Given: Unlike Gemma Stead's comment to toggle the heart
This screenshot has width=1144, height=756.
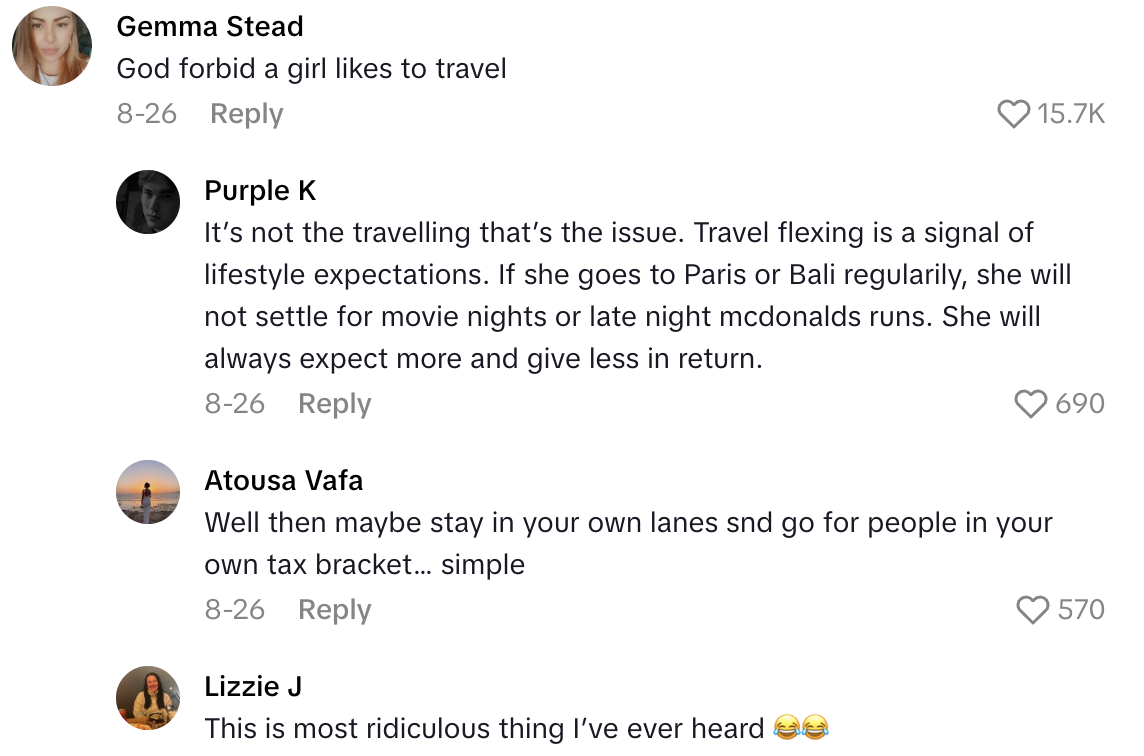Looking at the screenshot, I should 1013,114.
